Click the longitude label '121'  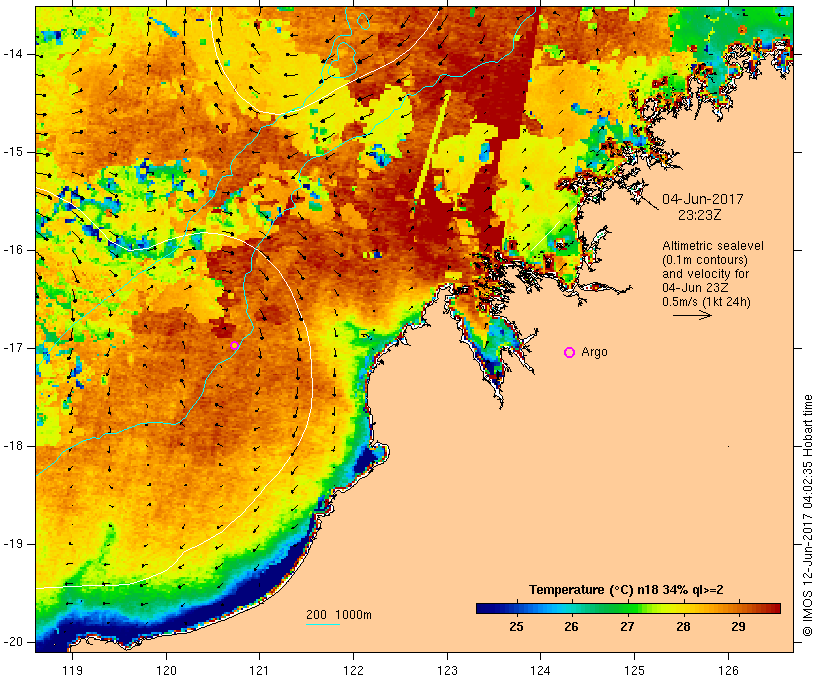click(259, 670)
